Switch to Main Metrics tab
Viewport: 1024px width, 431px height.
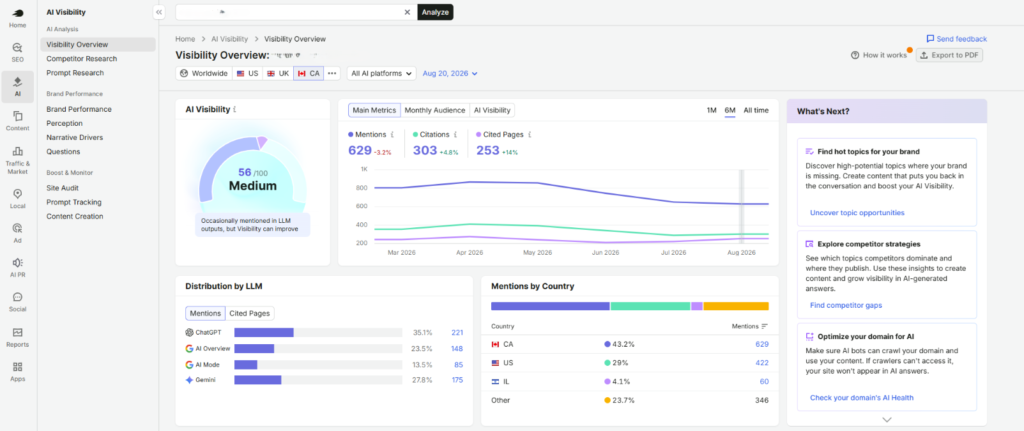click(374, 110)
